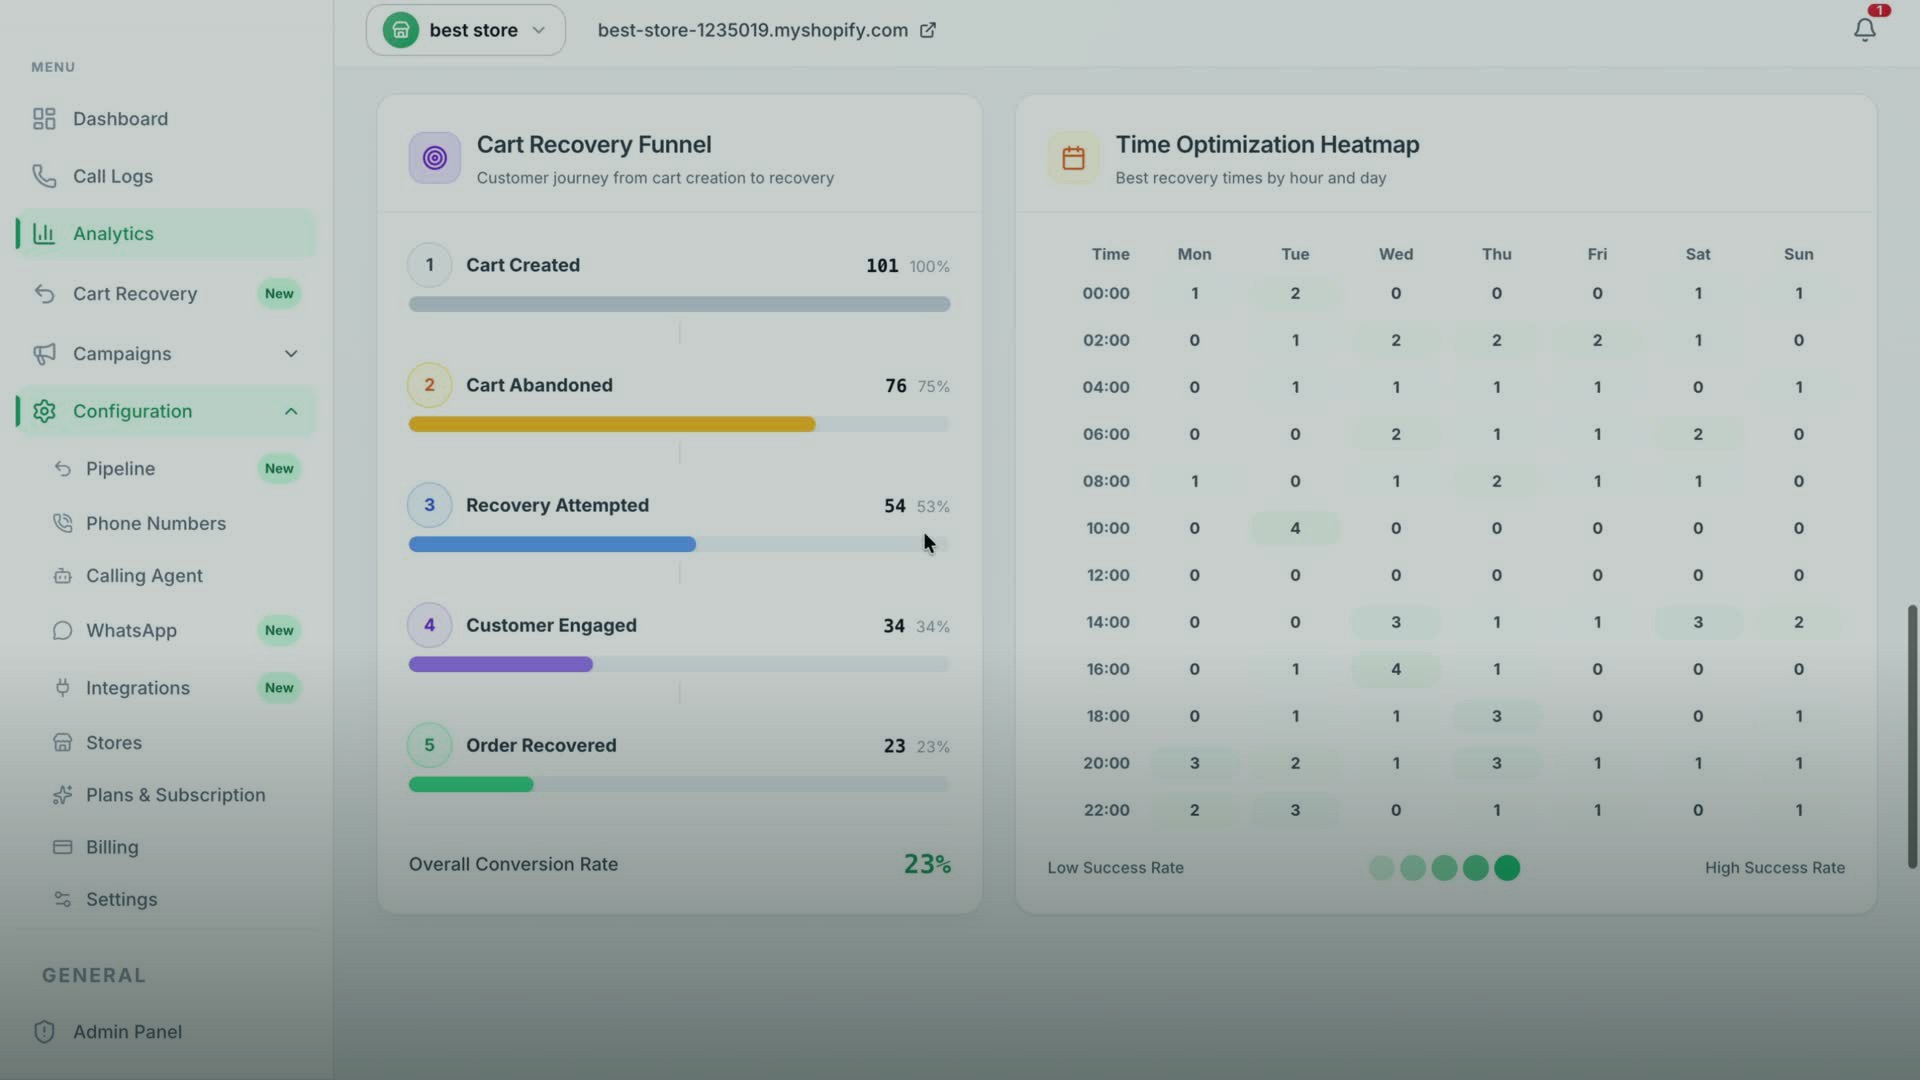The height and width of the screenshot is (1080, 1920).
Task: Click the Cart Abandoned yellow progress bar
Action: pyautogui.click(x=612, y=424)
